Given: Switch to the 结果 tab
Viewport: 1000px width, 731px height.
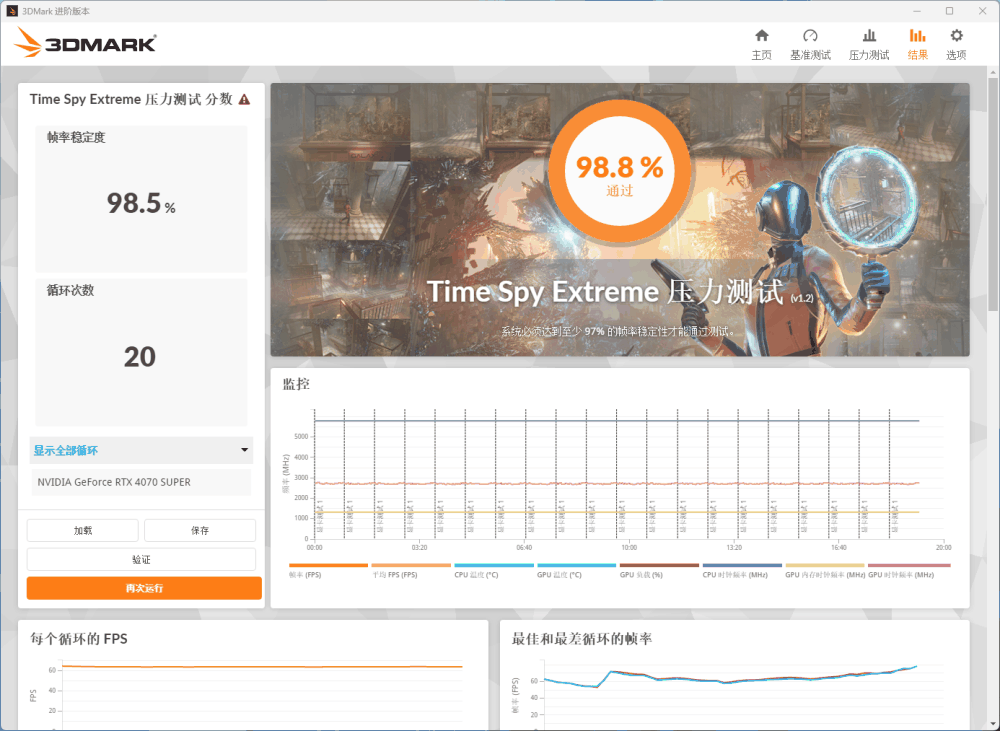Looking at the screenshot, I should coord(917,44).
